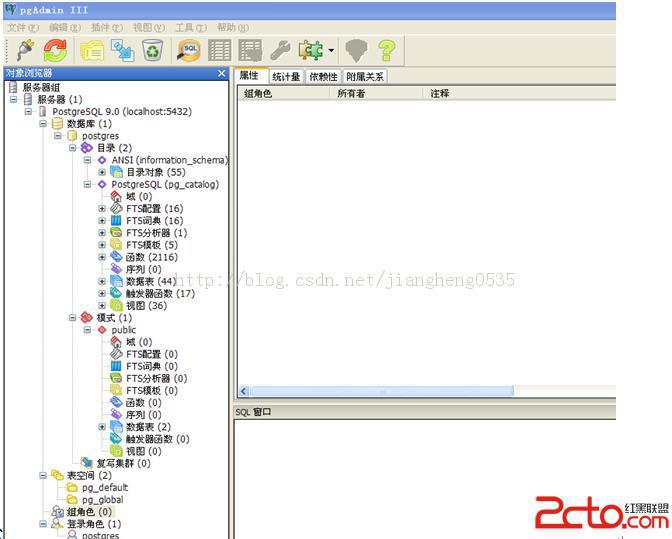The height and width of the screenshot is (539, 672).
Task: Open the SQL query tool icon
Action: click(x=189, y=51)
